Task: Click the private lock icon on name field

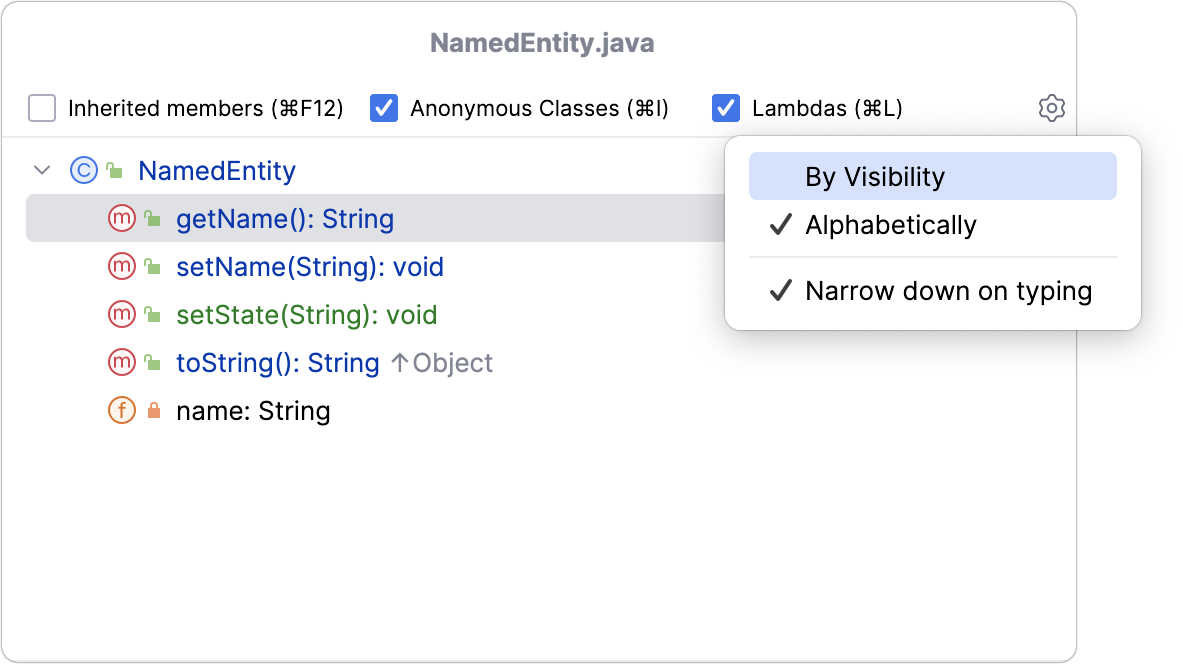Action: coord(153,411)
